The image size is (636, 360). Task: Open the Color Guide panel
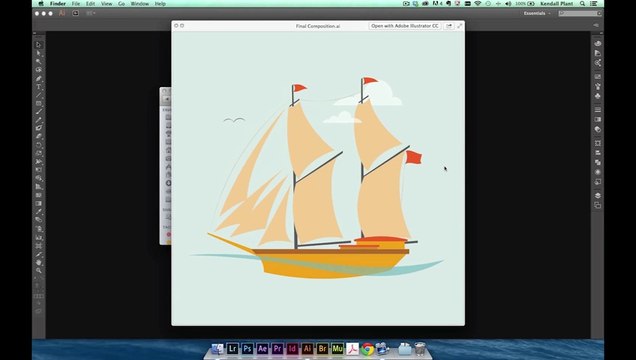point(597,53)
